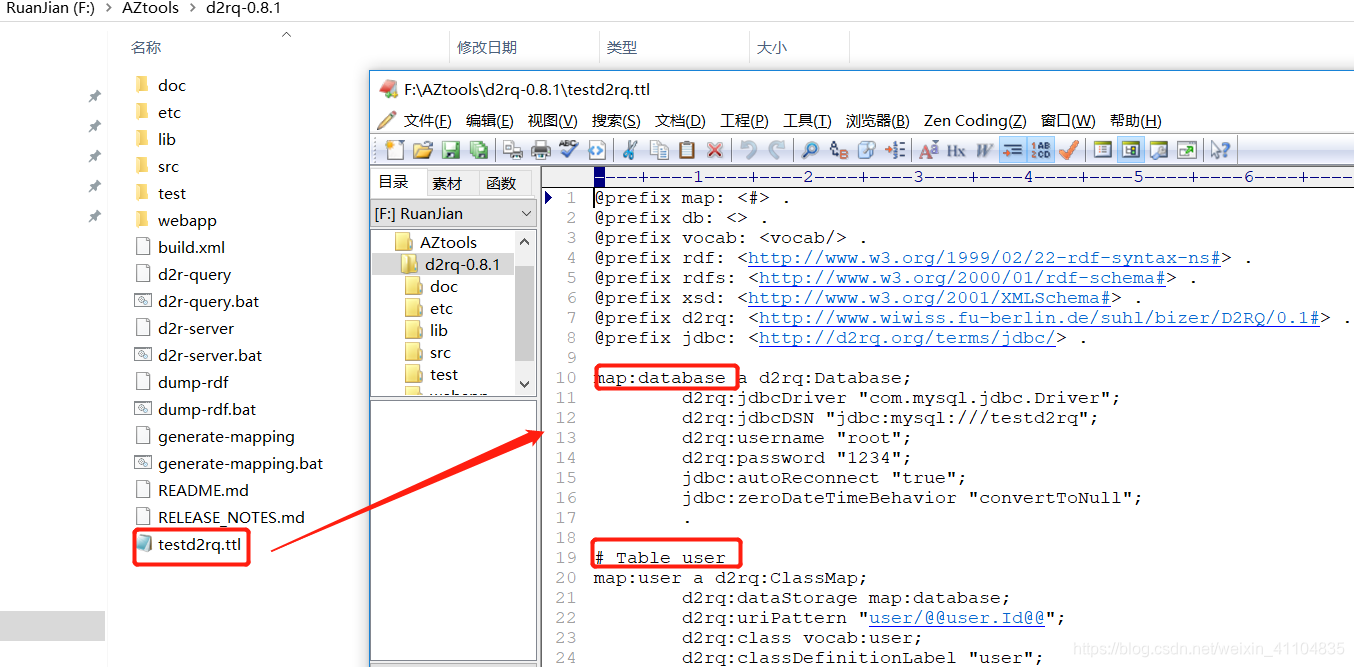Click the Copy toolbar icon

point(659,150)
